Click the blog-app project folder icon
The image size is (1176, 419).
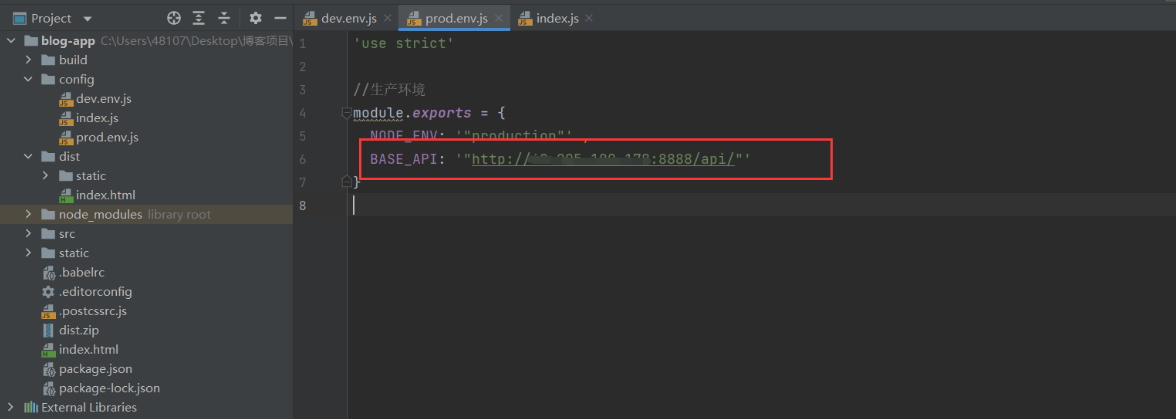coord(31,40)
